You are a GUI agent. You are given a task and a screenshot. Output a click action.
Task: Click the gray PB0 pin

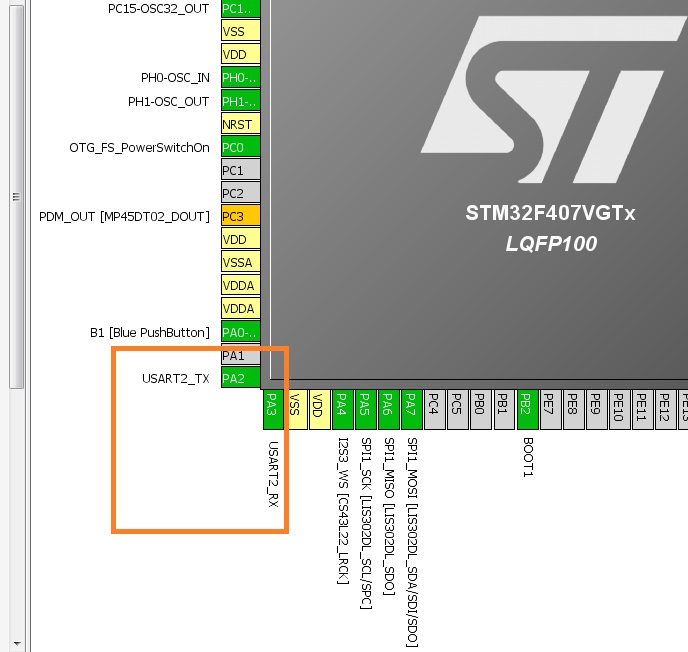pos(480,409)
